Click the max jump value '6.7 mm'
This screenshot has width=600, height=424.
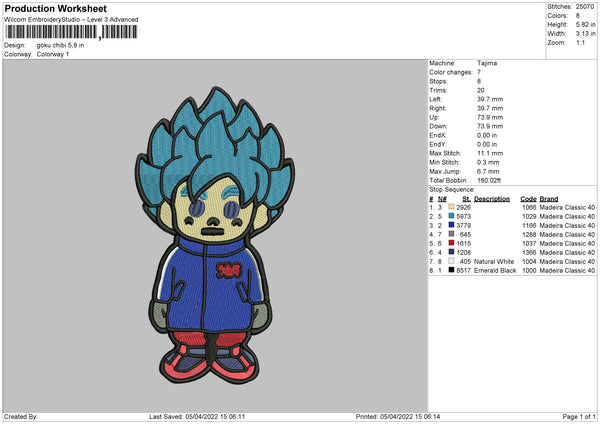488,171
